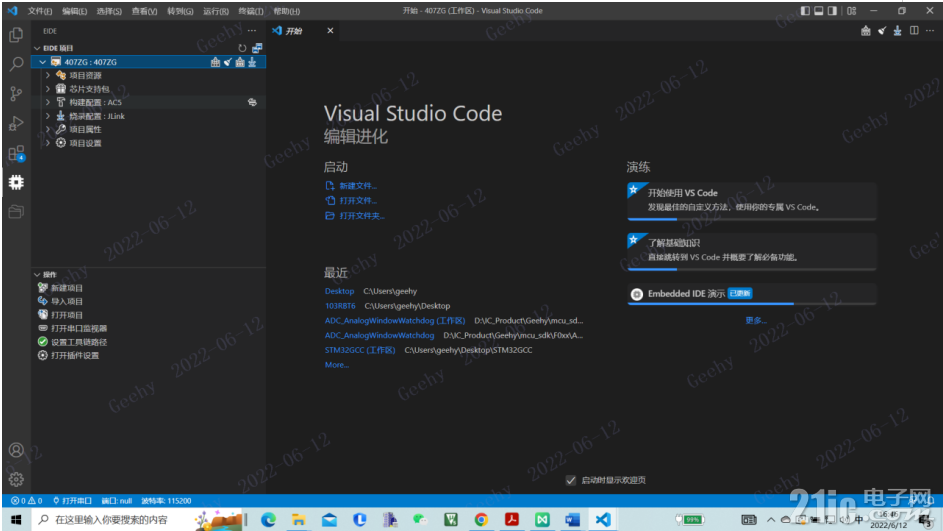This screenshot has width=943, height=531.
Task: Click the 打开文件夹... link
Action: [362, 215]
